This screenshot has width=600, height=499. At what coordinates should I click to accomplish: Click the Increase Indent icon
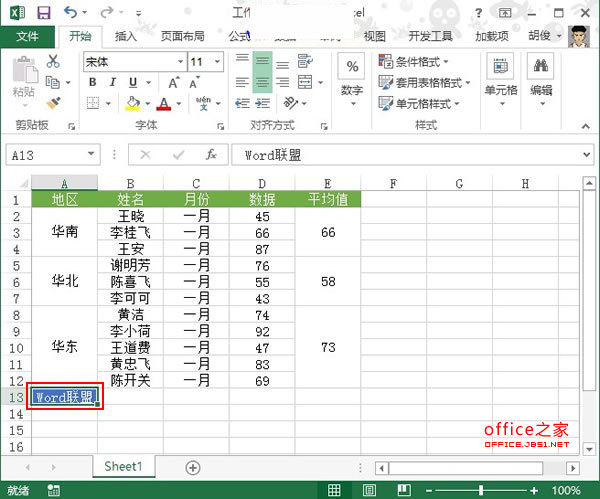pyautogui.click(x=262, y=103)
